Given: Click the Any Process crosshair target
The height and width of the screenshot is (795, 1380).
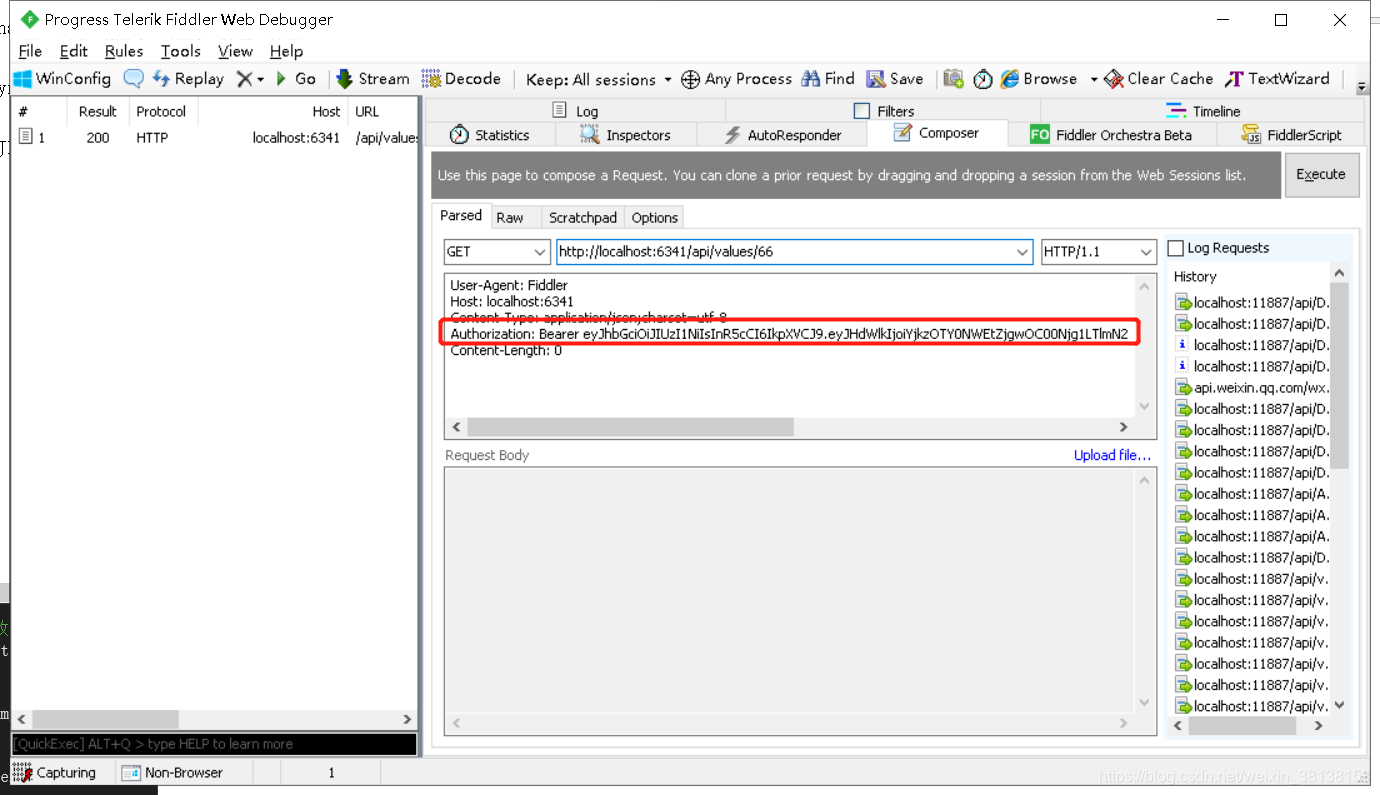Looking at the screenshot, I should coord(736,79).
